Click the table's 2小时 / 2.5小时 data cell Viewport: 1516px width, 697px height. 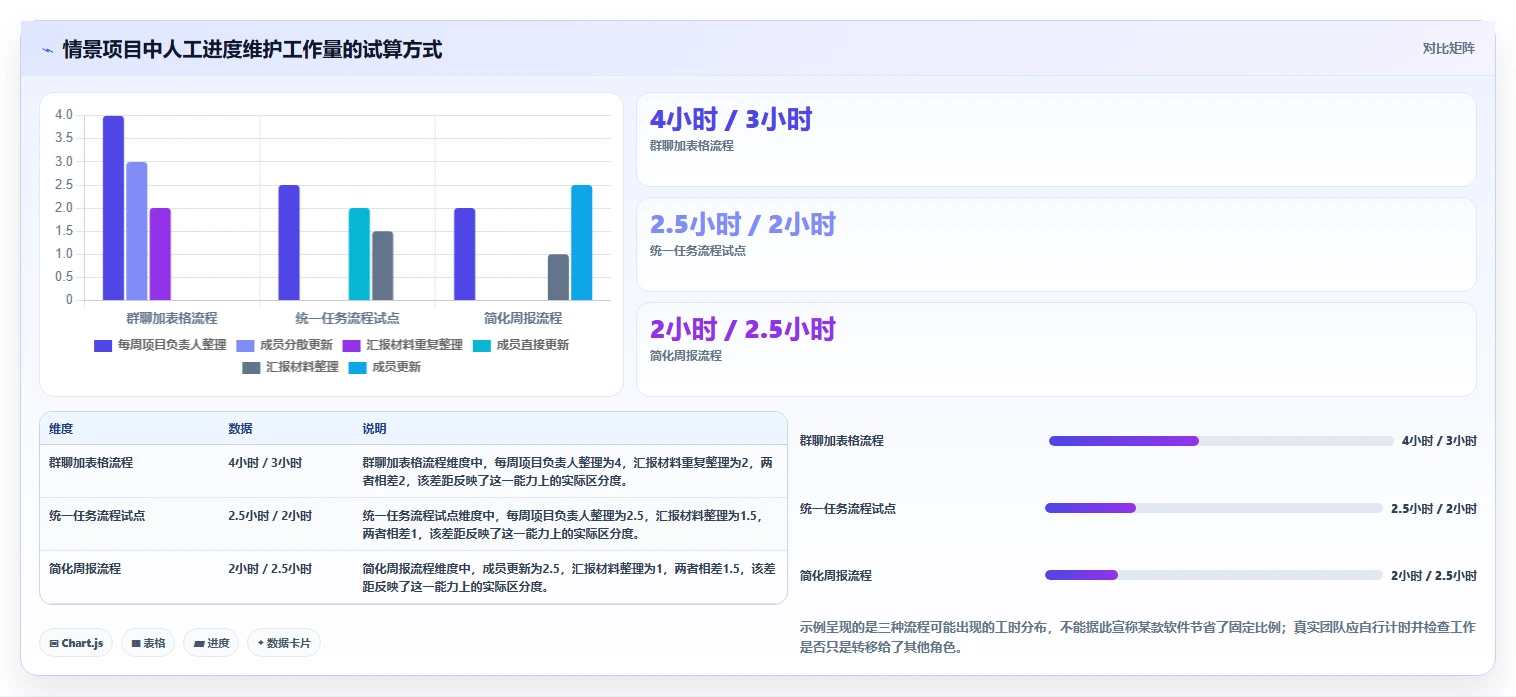click(270, 568)
